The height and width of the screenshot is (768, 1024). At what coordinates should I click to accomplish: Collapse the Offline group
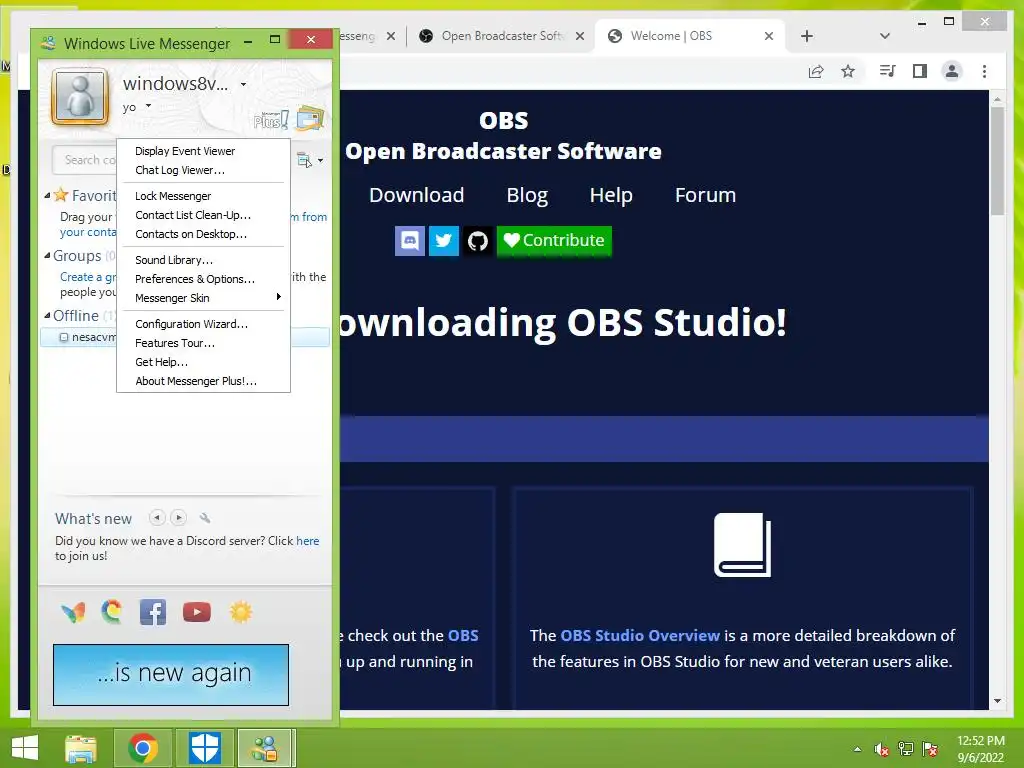pyautogui.click(x=47, y=315)
